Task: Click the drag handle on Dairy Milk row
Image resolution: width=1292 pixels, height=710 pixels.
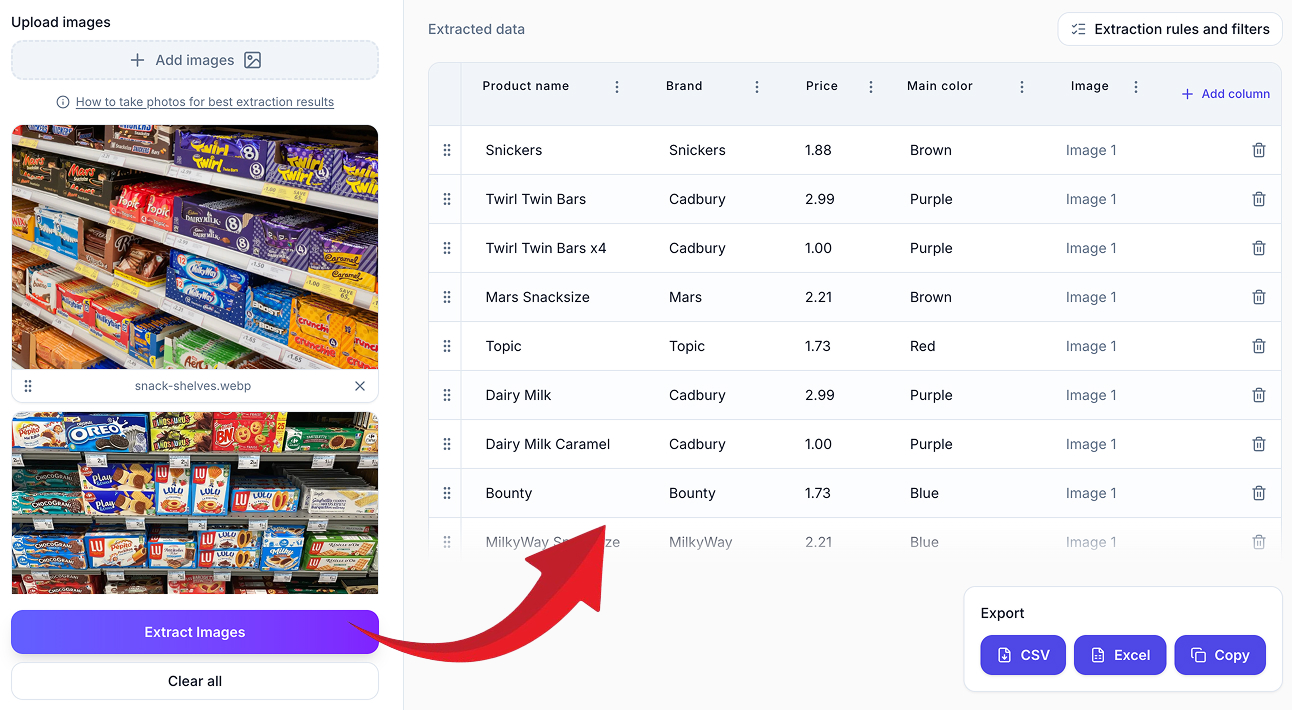Action: (447, 395)
